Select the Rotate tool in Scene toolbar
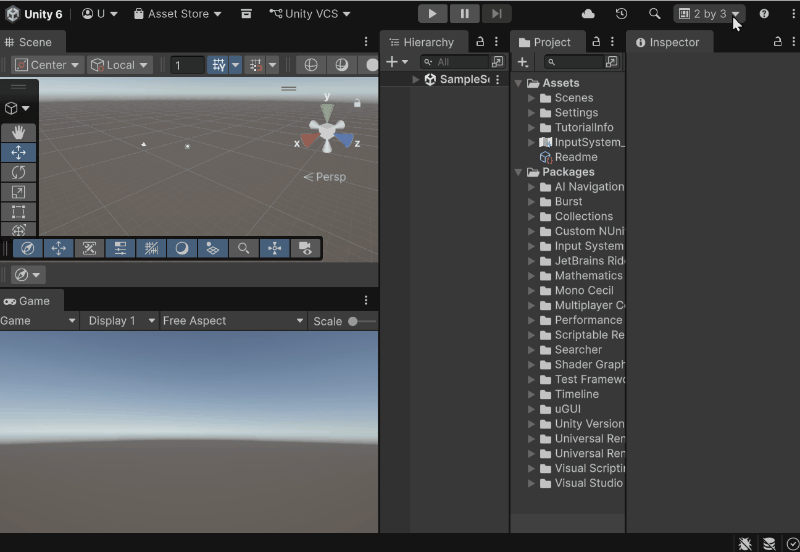This screenshot has height=552, width=800. pyautogui.click(x=18, y=172)
